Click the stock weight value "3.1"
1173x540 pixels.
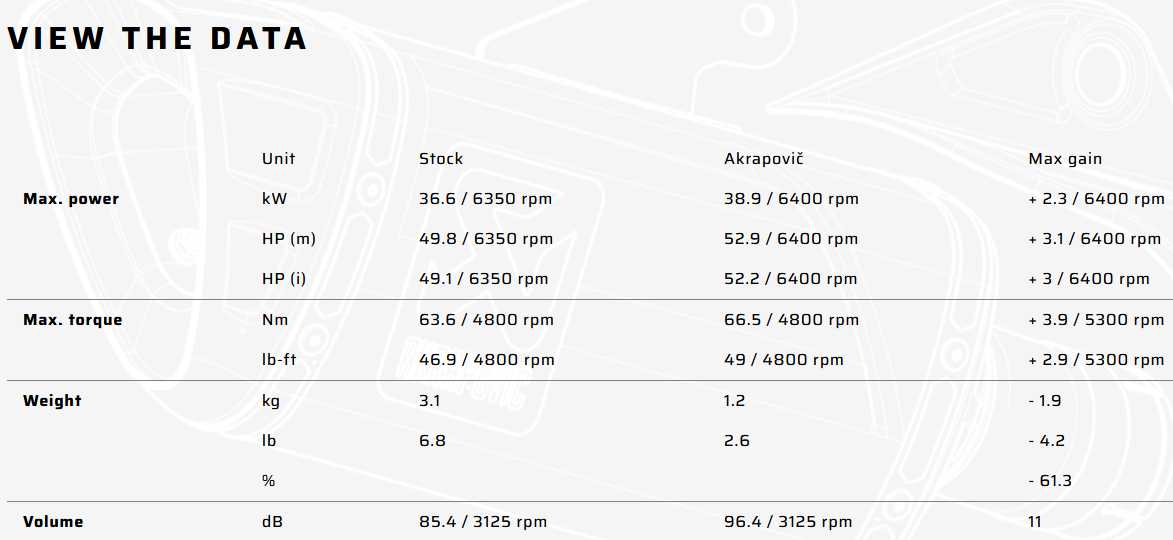(x=429, y=400)
